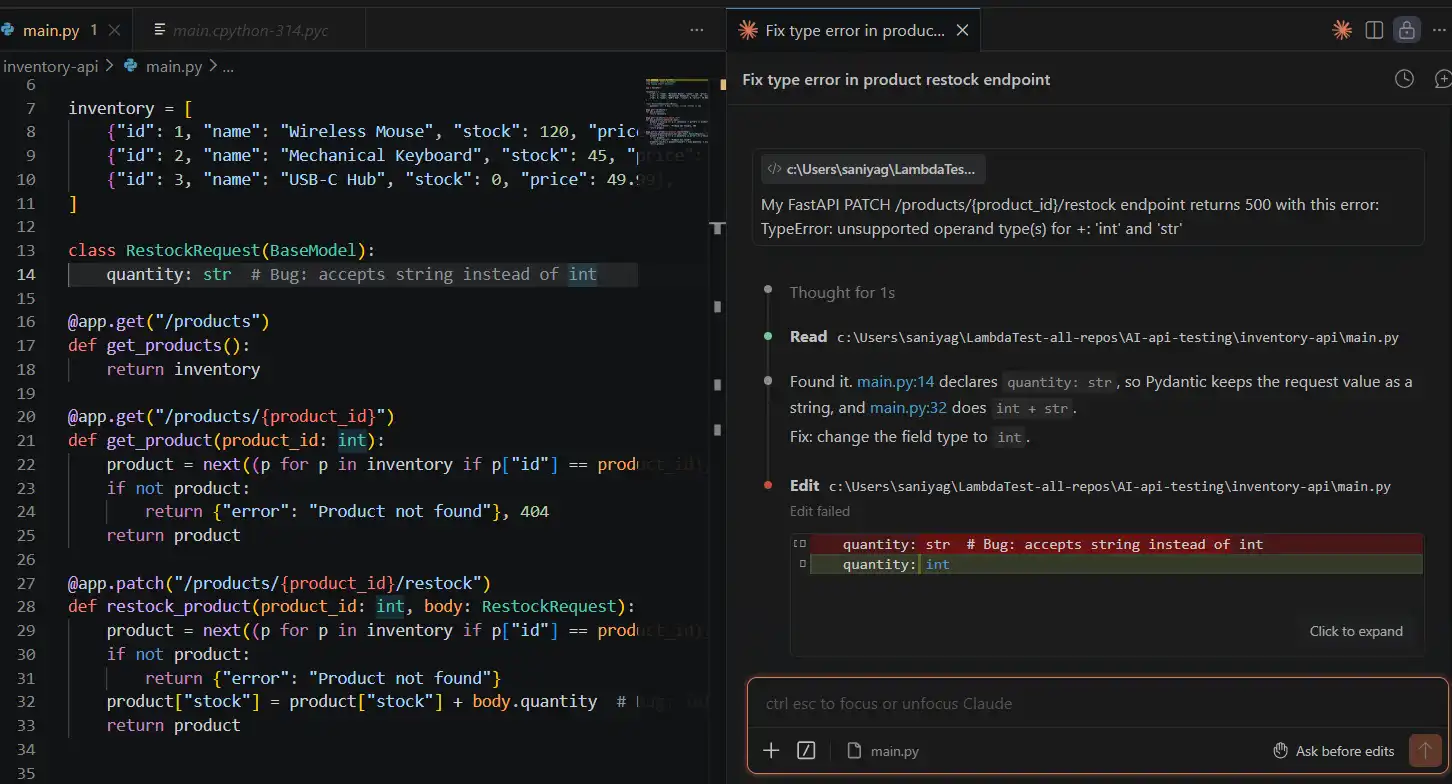Click the main.py file chip in the input bar
Screen dimensions: 1452x784
click(x=883, y=750)
